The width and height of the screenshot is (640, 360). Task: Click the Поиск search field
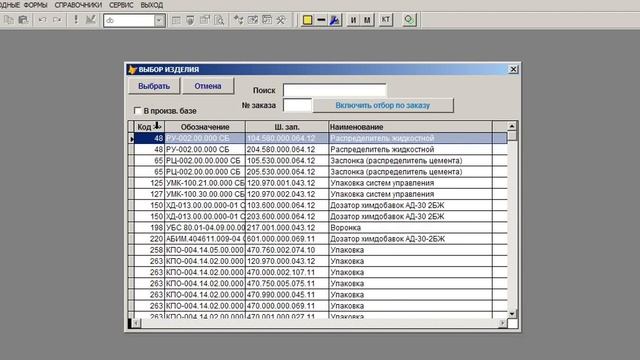point(335,90)
